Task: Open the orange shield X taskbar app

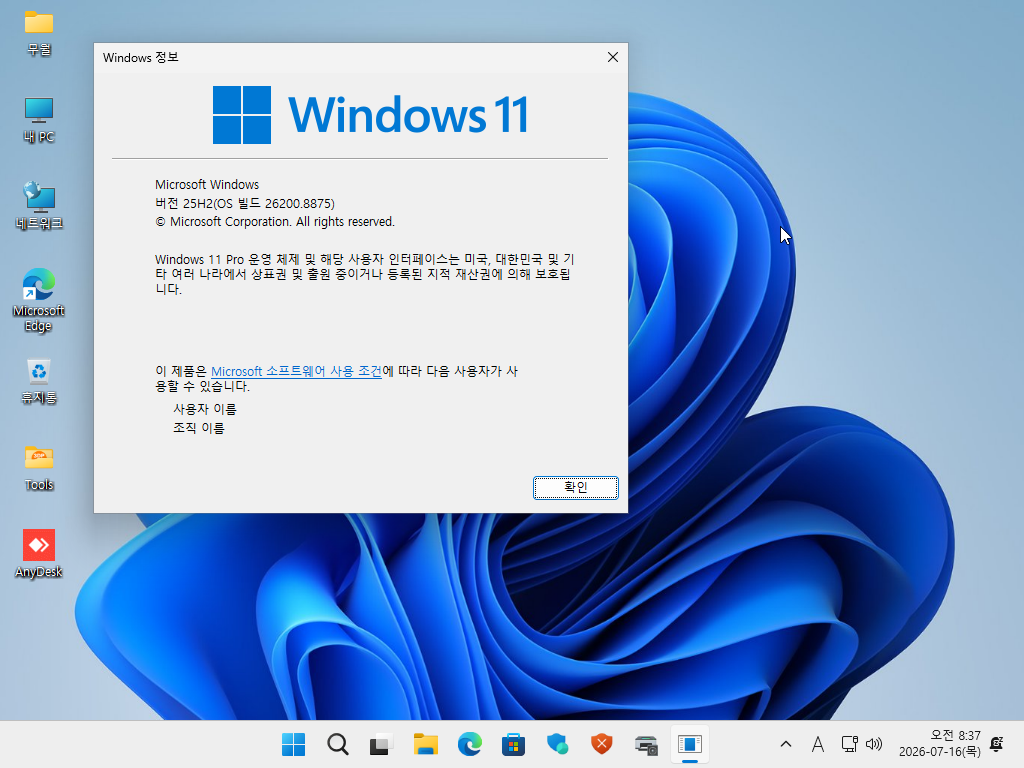Action: coord(601,744)
